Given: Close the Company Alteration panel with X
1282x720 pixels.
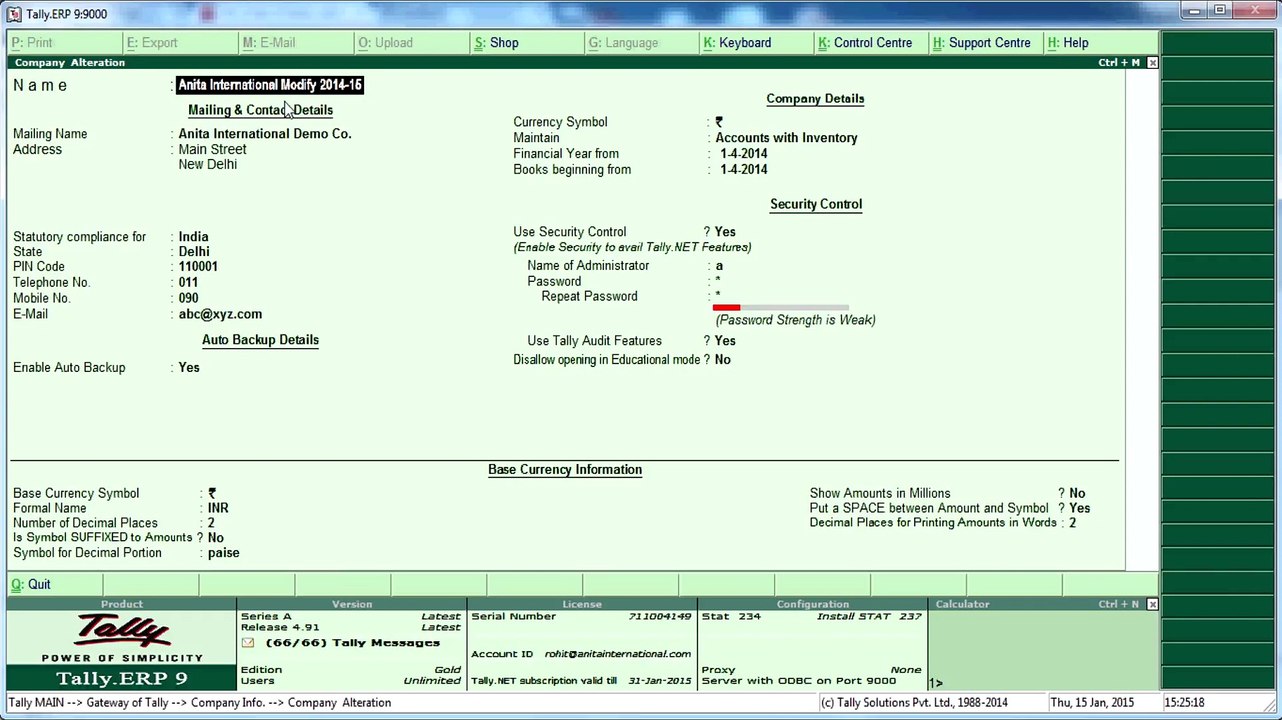Looking at the screenshot, I should [1152, 62].
